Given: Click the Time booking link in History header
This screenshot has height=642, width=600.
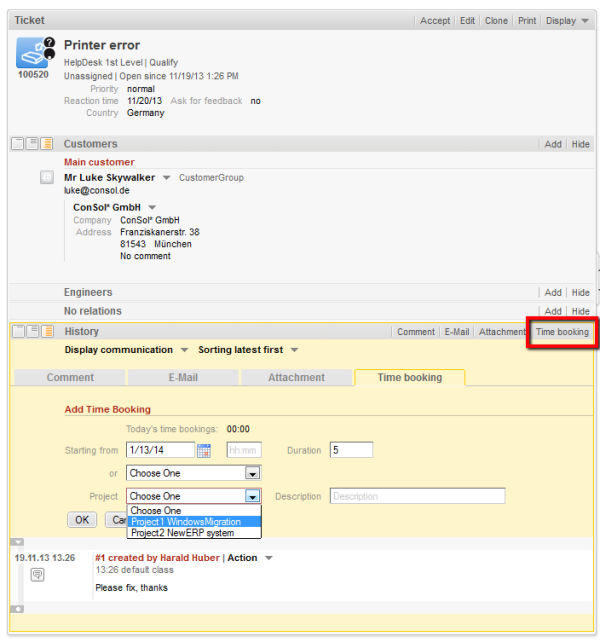Looking at the screenshot, I should tap(561, 331).
